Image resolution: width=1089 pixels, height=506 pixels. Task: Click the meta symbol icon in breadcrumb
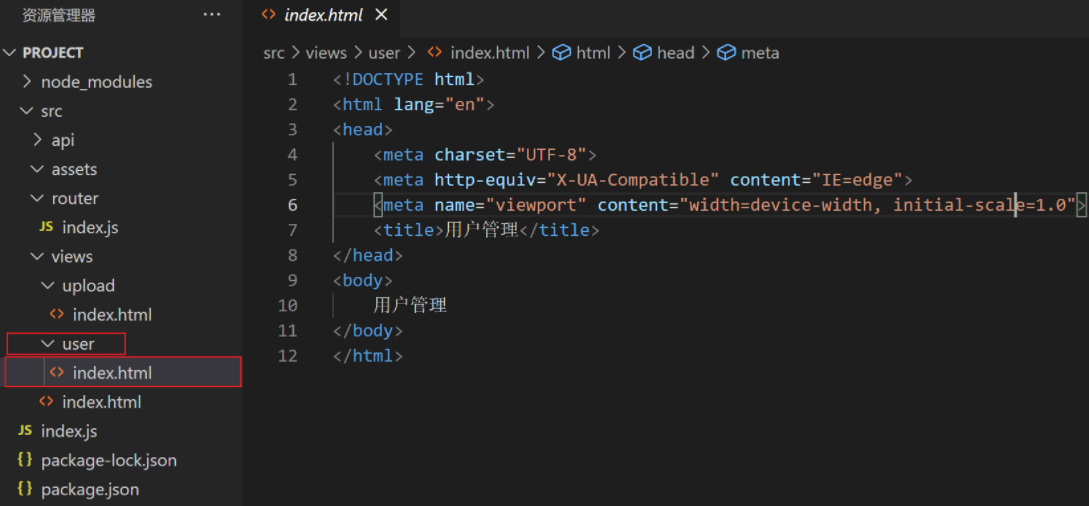pyautogui.click(x=726, y=53)
